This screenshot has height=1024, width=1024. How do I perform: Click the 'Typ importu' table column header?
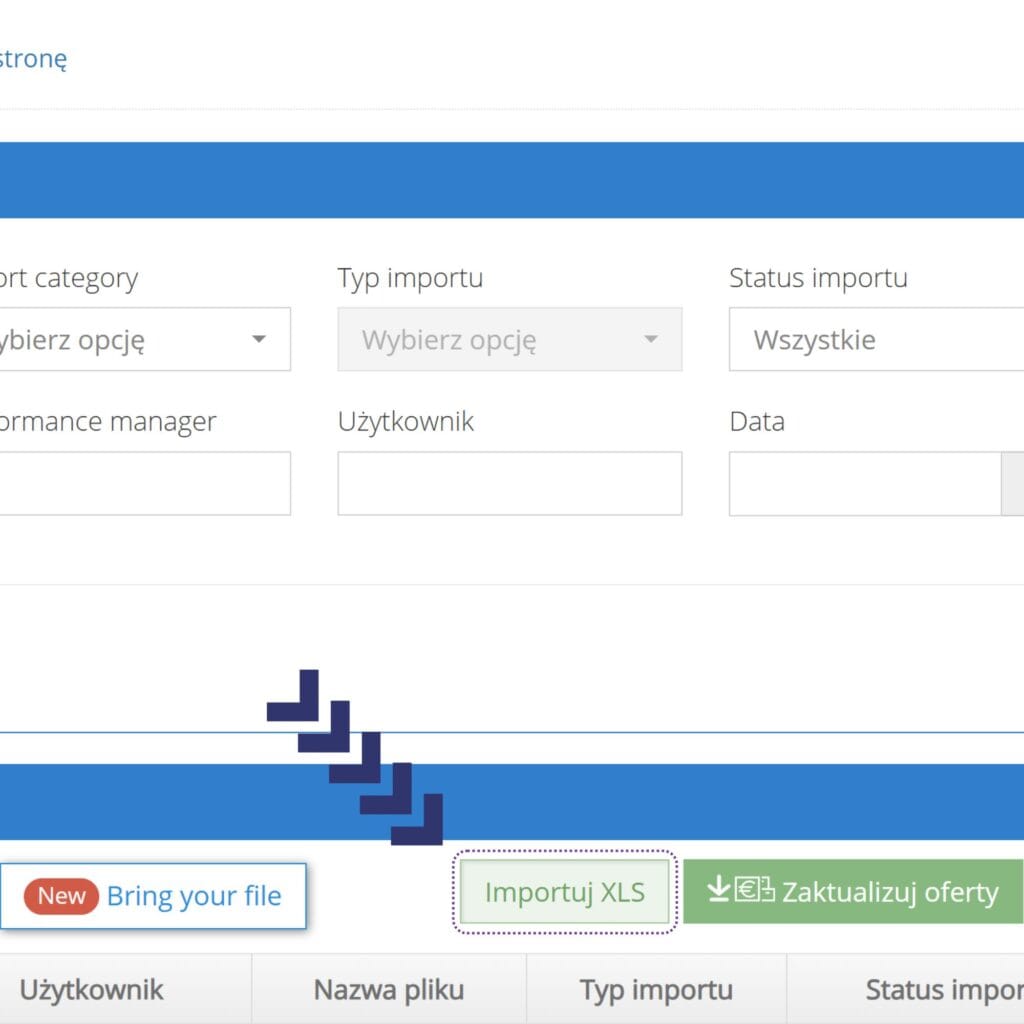point(656,989)
